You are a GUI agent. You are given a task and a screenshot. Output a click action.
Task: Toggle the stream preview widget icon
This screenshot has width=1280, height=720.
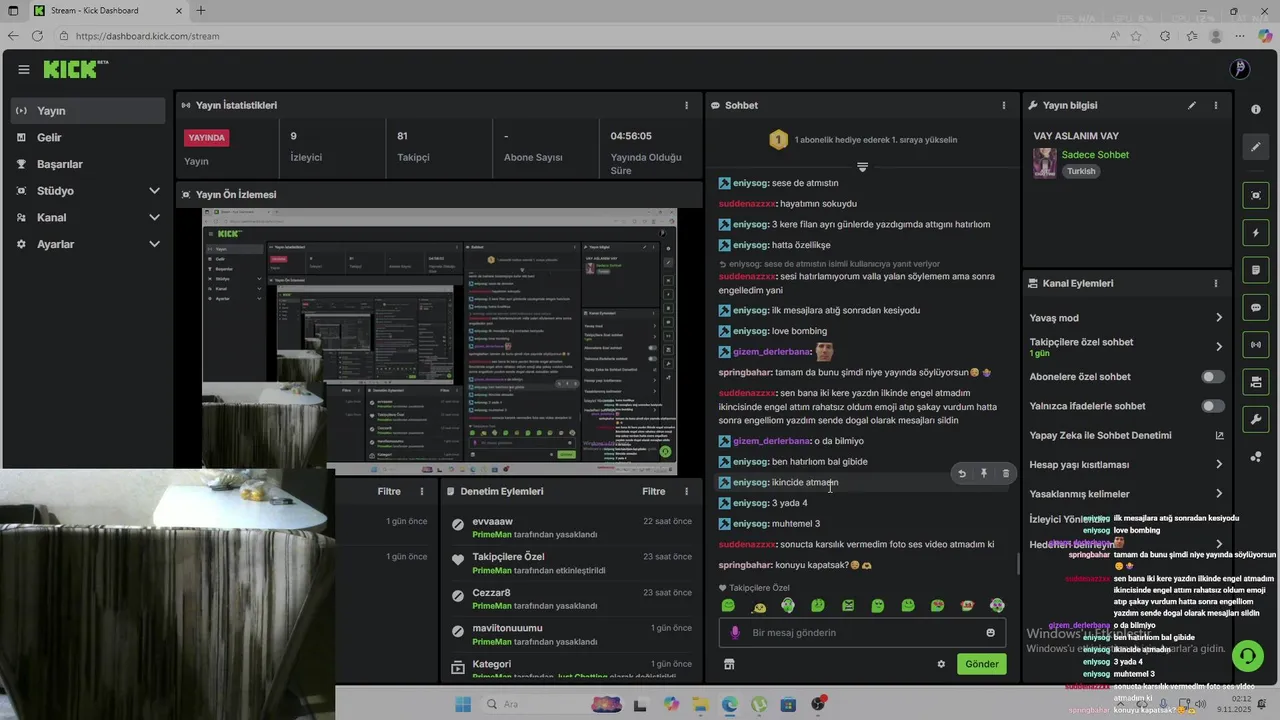1256,195
